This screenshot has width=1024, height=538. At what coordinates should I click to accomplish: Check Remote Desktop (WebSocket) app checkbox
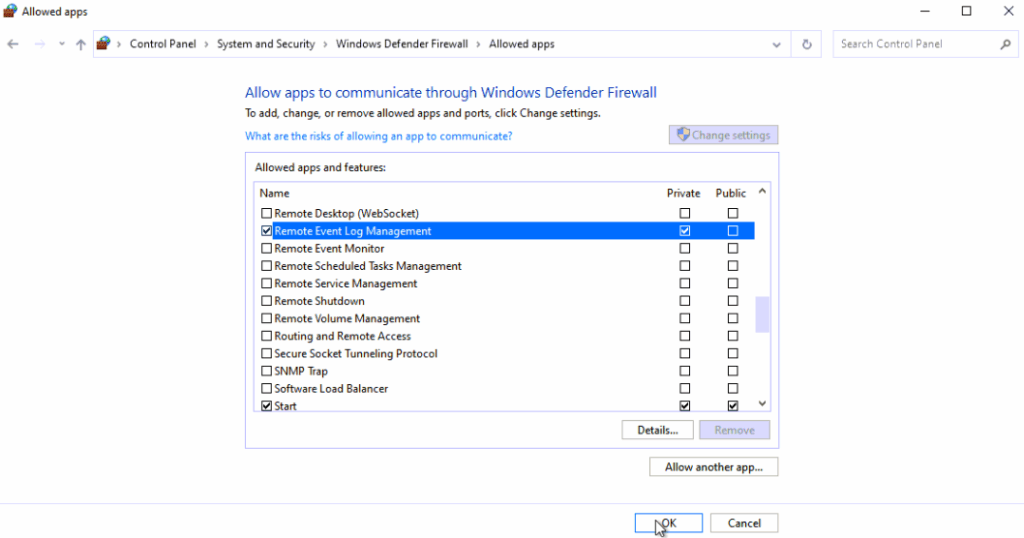266,214
